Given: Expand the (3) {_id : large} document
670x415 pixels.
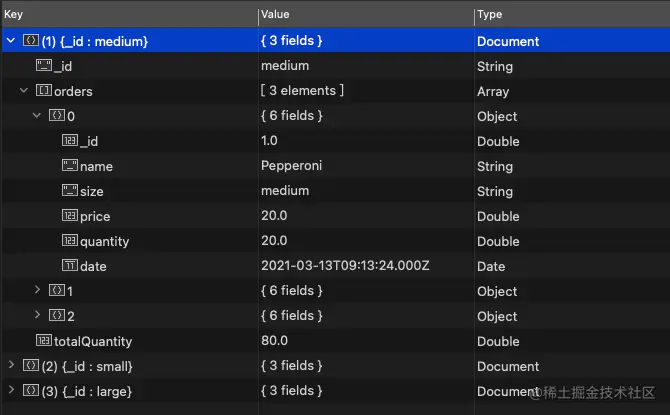Looking at the screenshot, I should click(x=11, y=390).
